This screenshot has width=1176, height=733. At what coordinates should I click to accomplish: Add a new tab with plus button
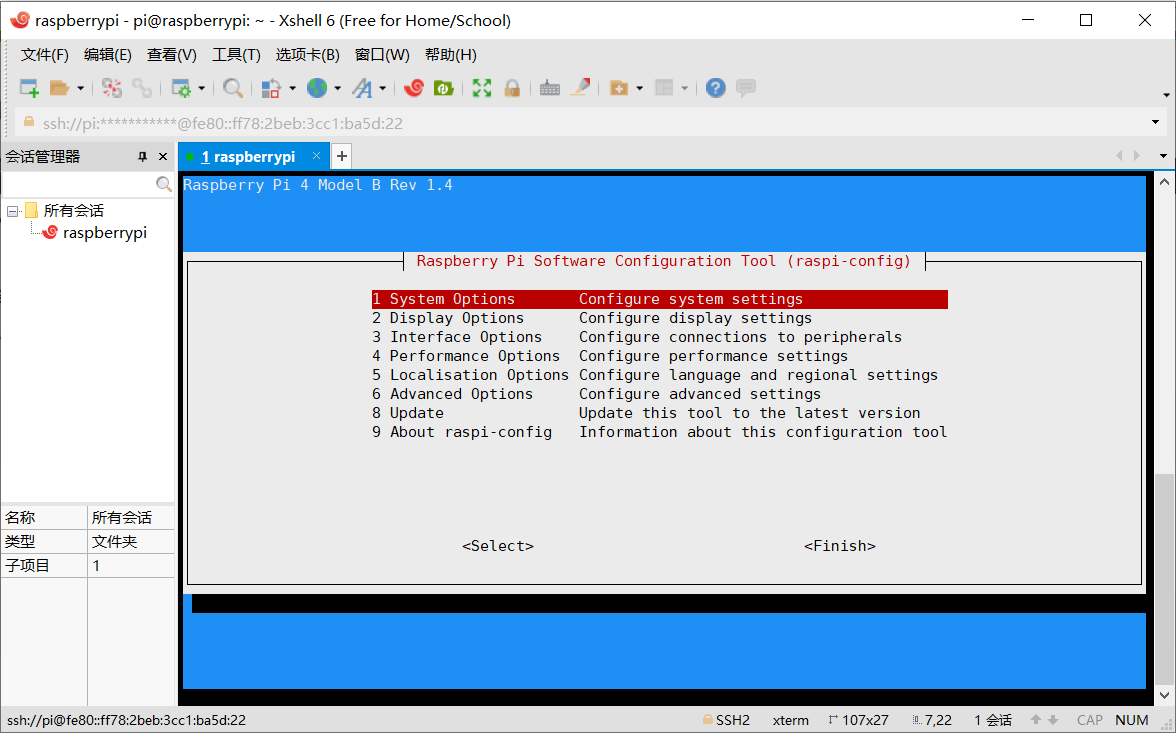tap(342, 156)
